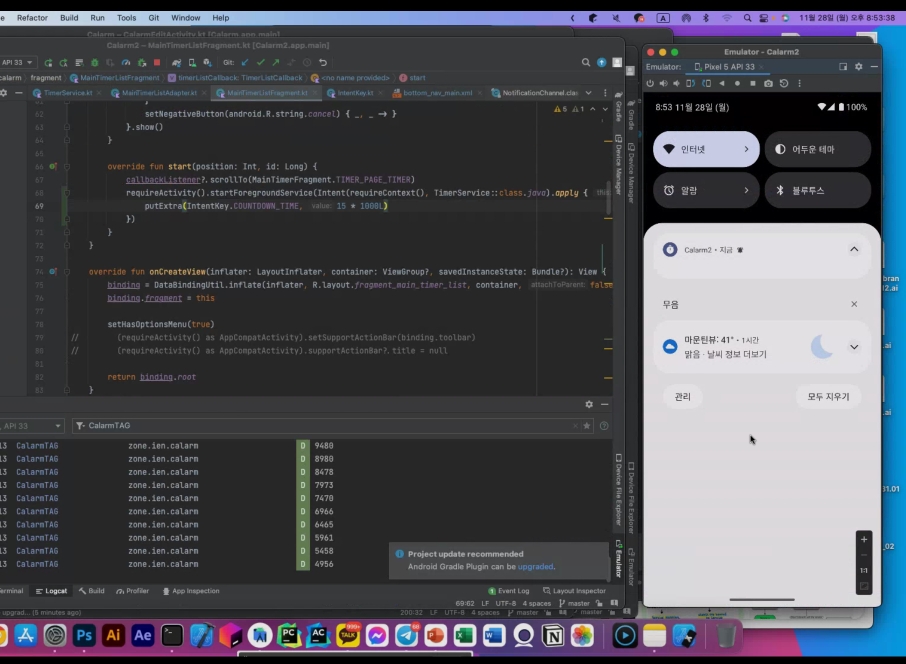Open emulator settings gear
The image size is (906, 664).
point(859,66)
